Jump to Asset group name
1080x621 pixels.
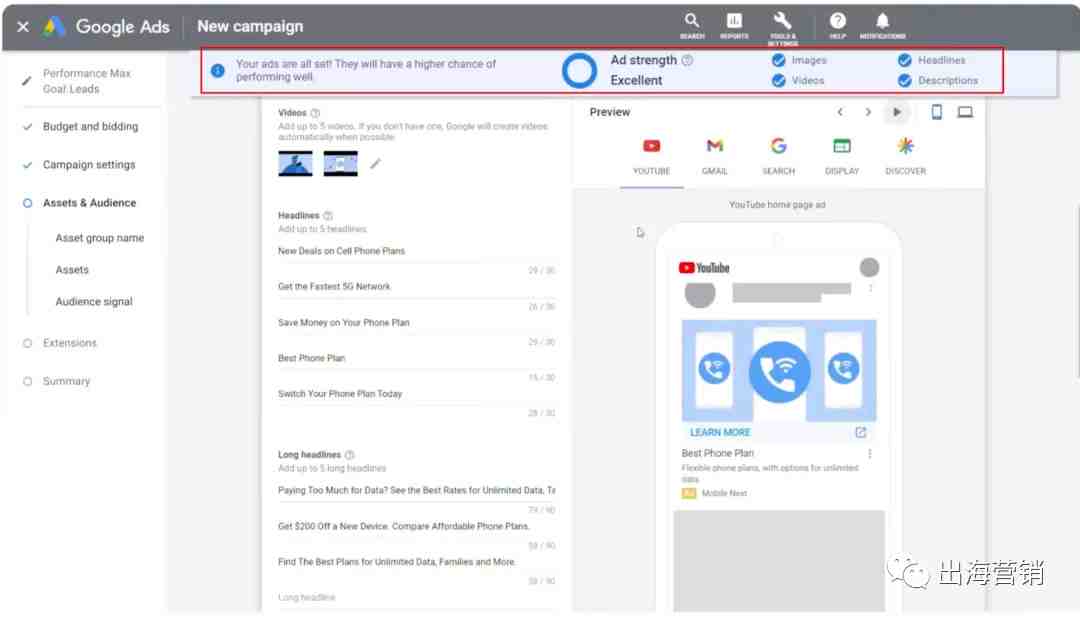tap(100, 238)
